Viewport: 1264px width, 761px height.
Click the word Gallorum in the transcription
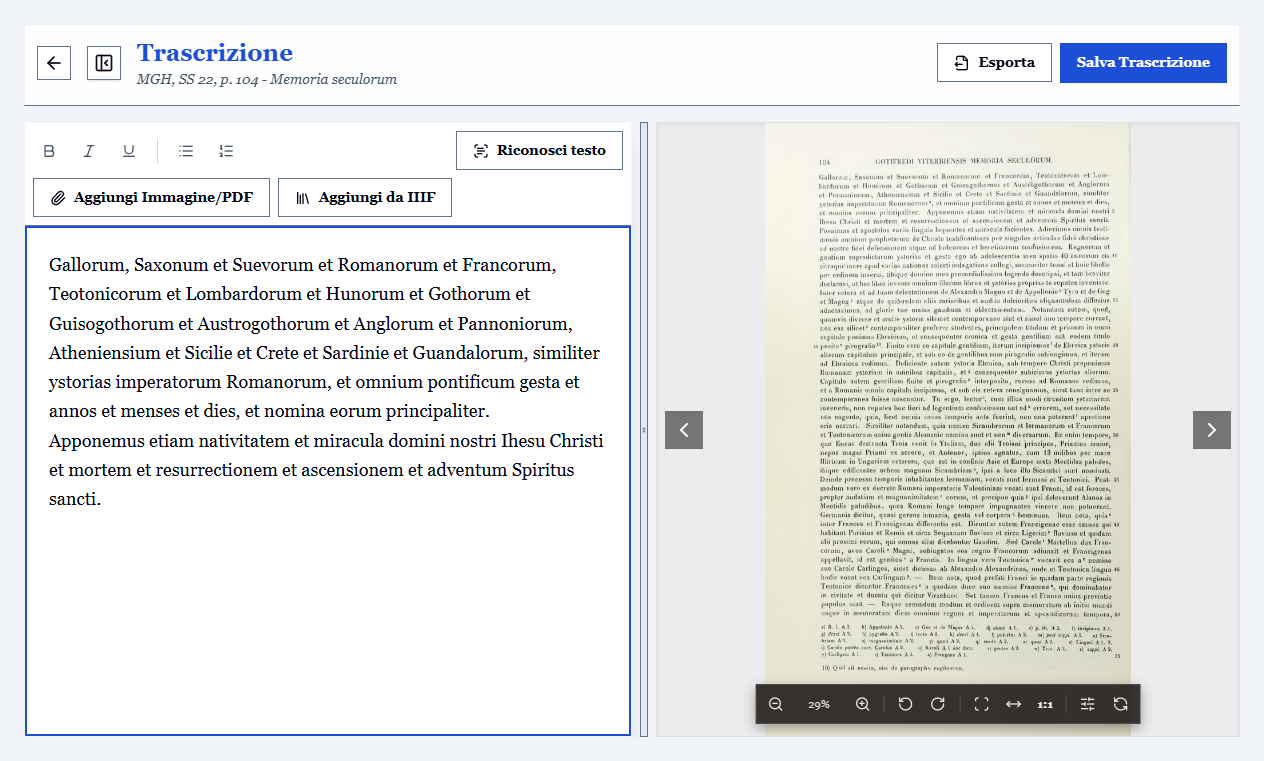pyautogui.click(x=89, y=266)
